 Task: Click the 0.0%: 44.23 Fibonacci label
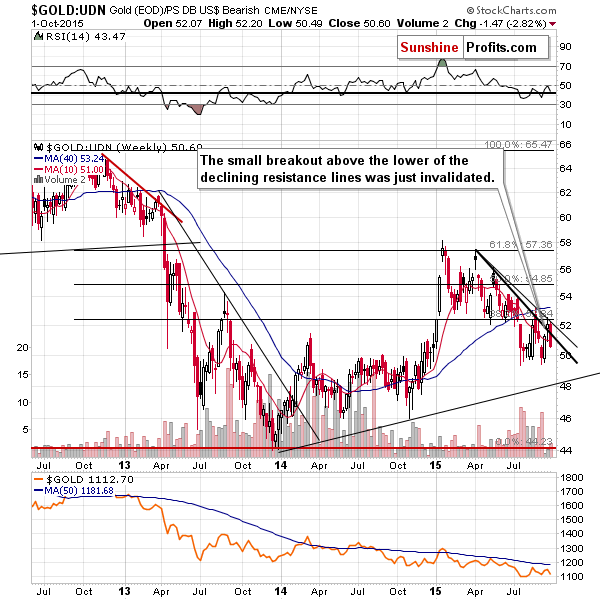524,442
